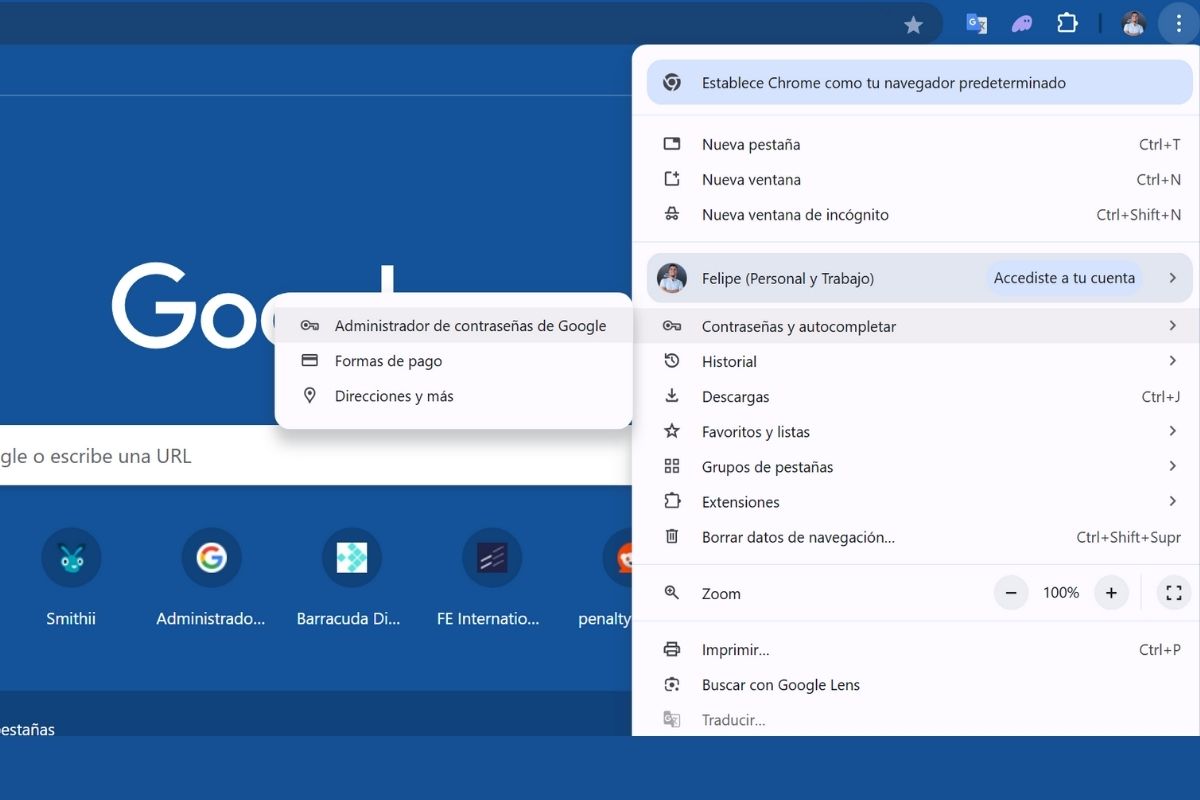Click the purple ghost extension icon
This screenshot has width=1200, height=800.
click(x=1022, y=22)
